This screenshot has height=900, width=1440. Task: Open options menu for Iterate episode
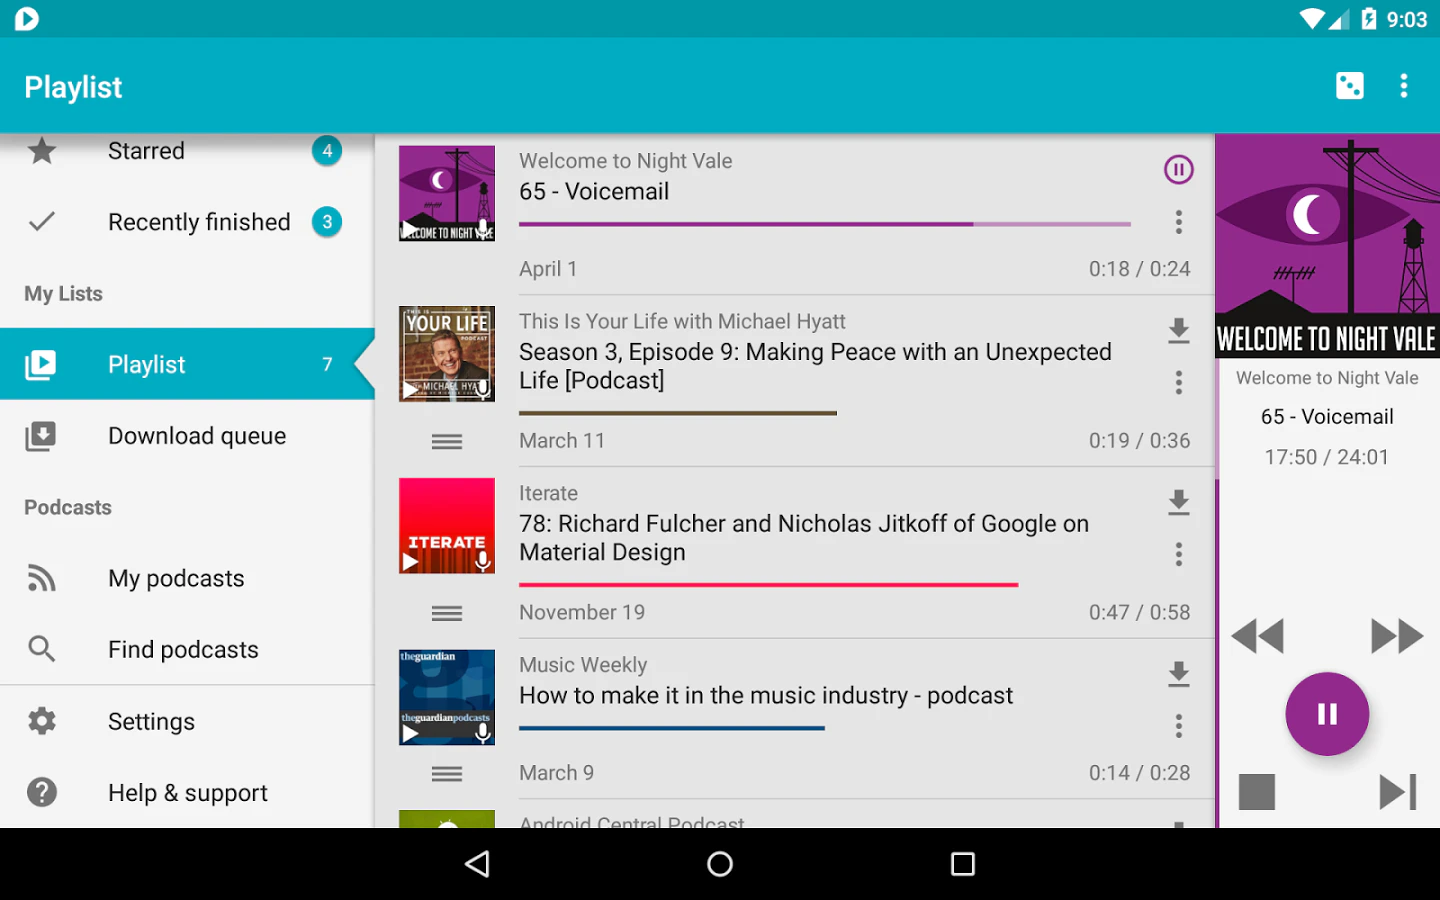point(1179,554)
